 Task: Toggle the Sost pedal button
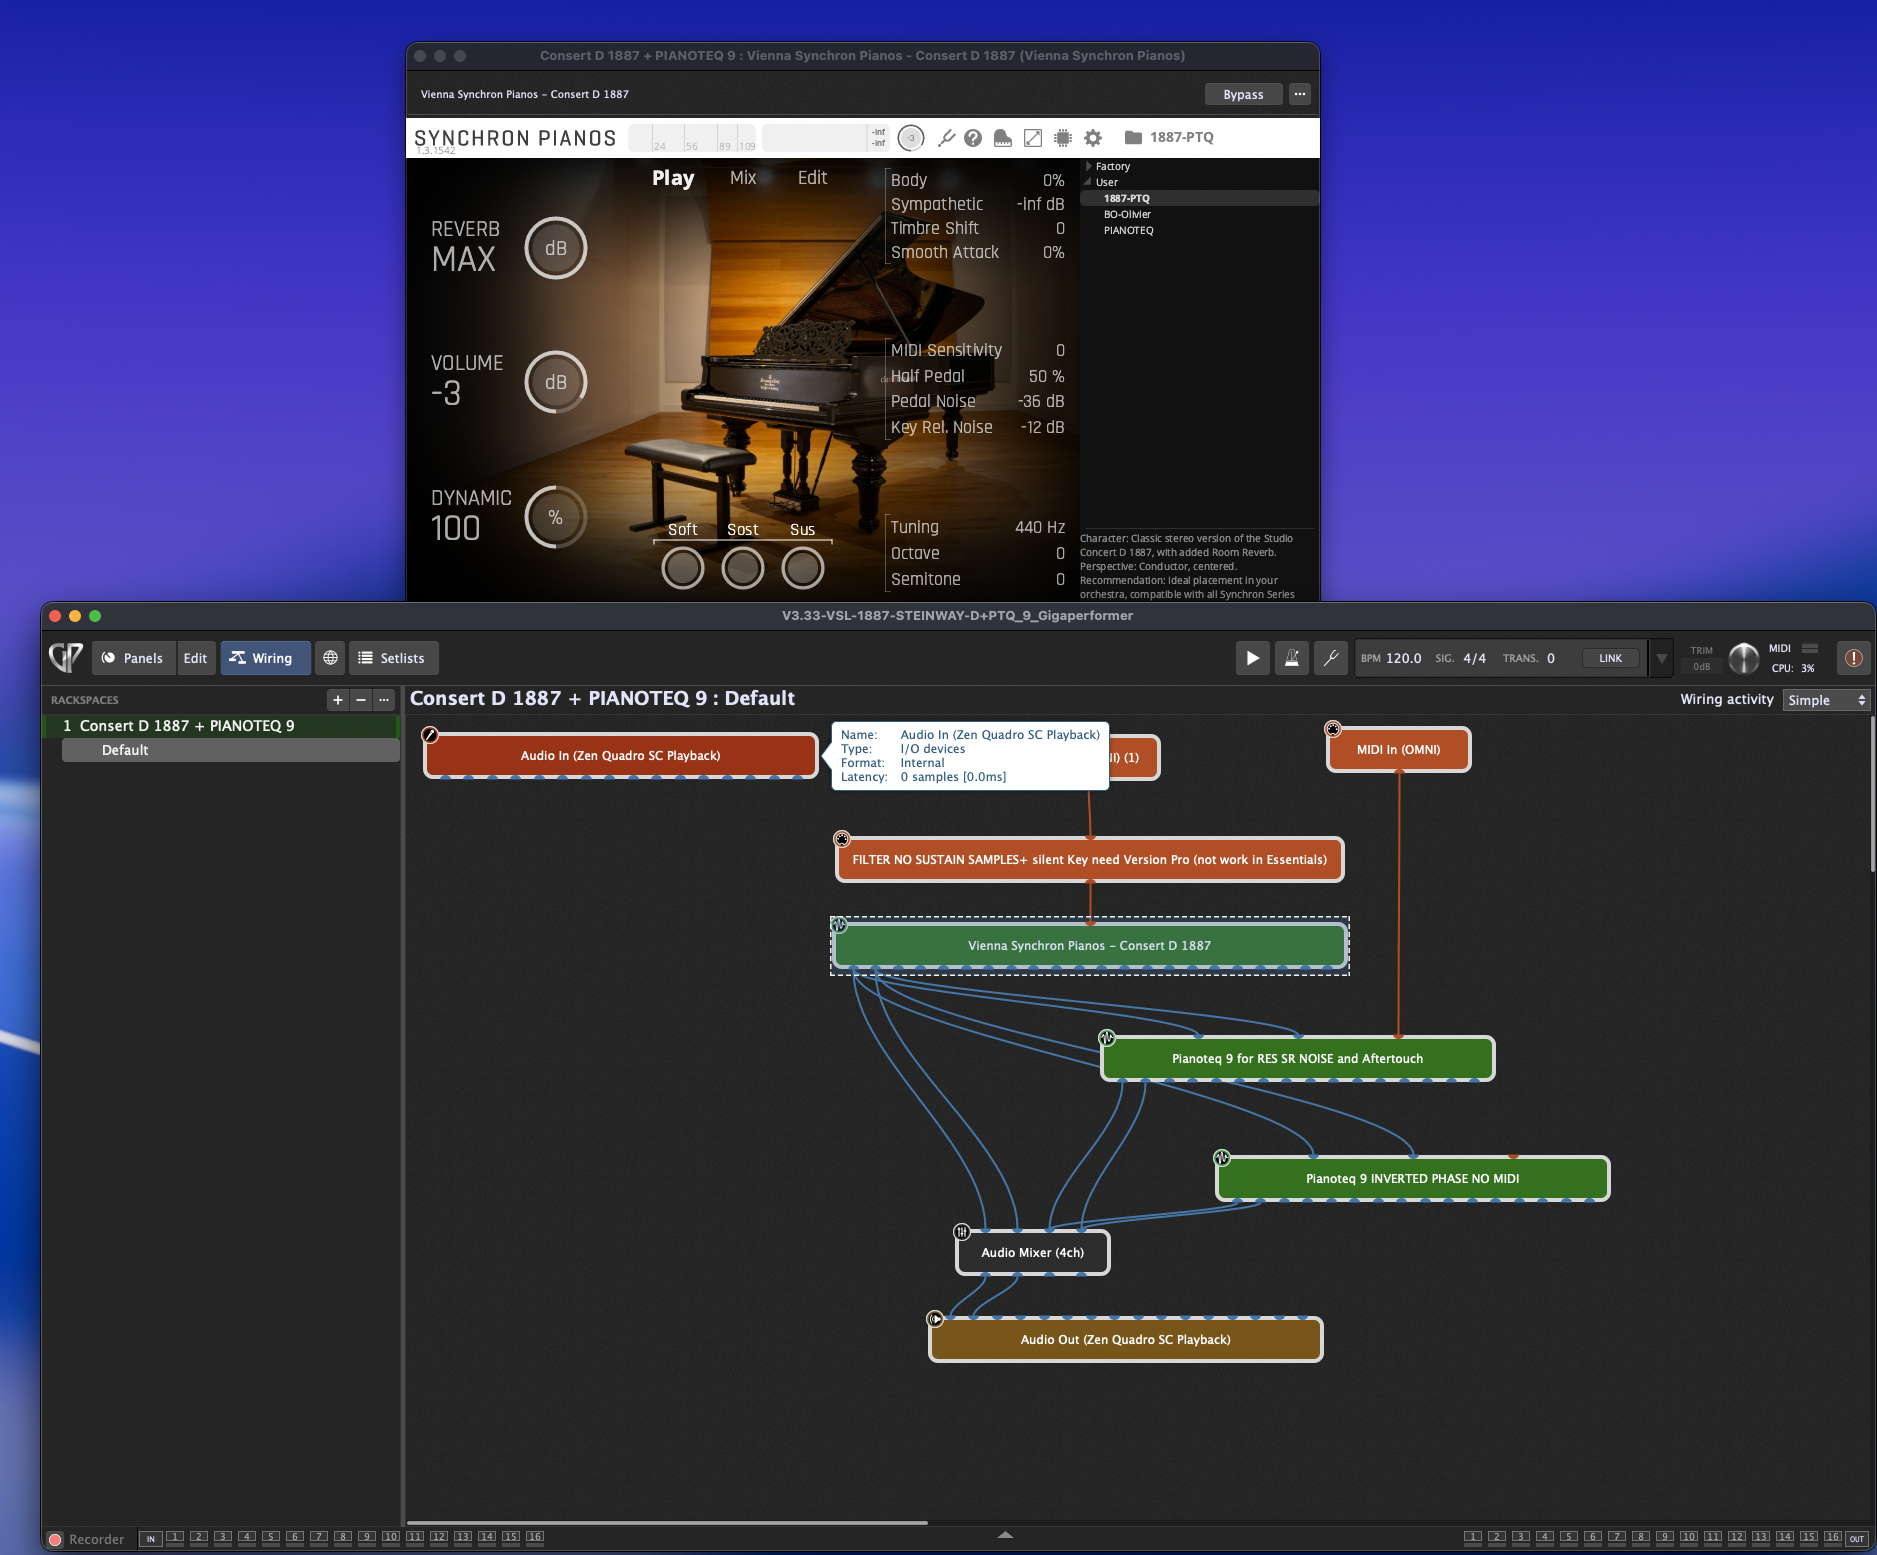pos(743,568)
